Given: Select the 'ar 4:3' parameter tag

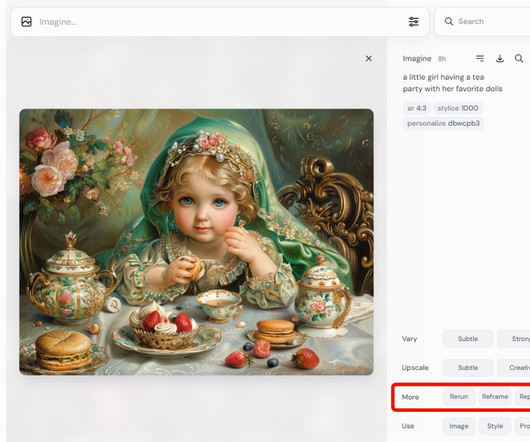Looking at the screenshot, I should 417,108.
